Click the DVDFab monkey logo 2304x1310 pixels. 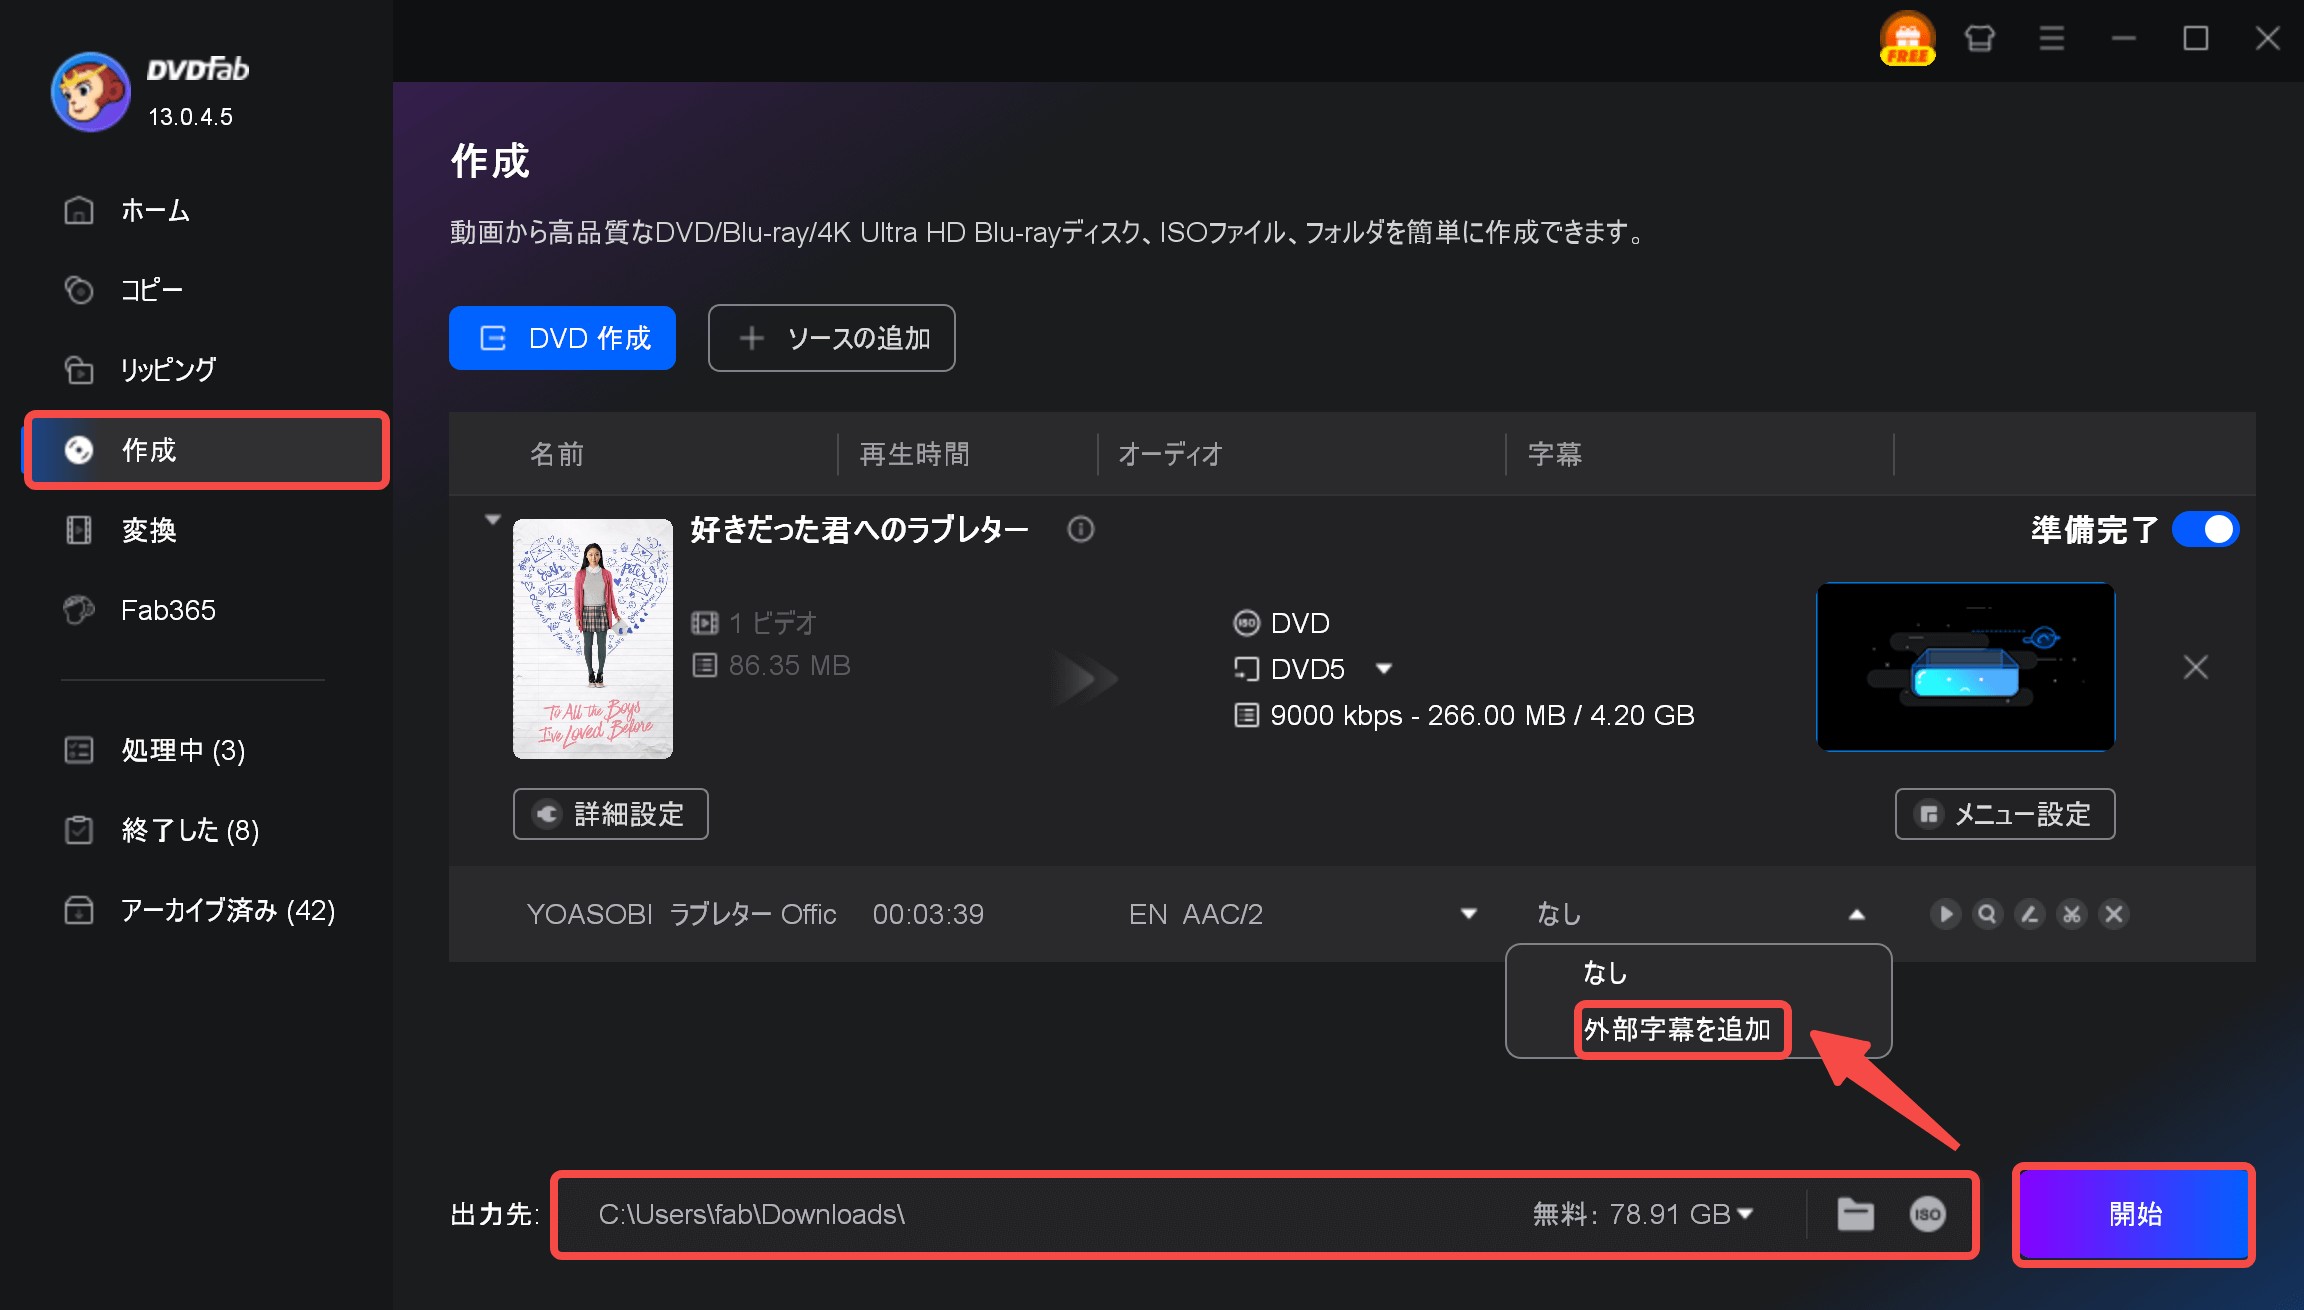click(x=90, y=91)
